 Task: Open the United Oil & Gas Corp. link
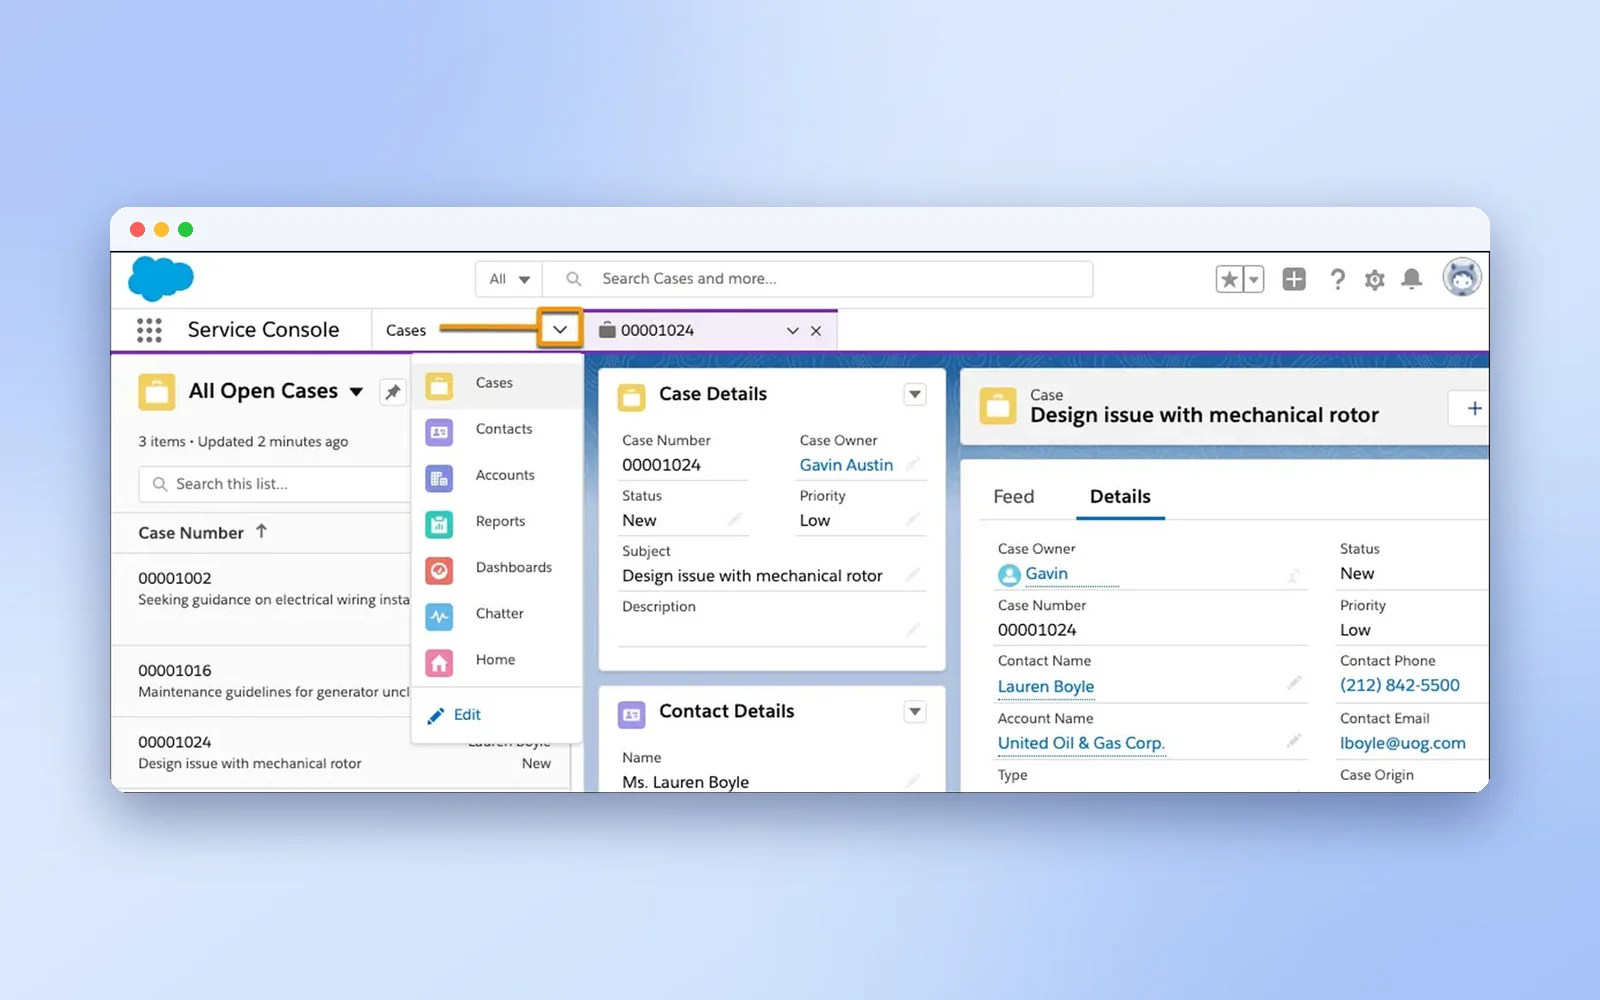(1081, 743)
